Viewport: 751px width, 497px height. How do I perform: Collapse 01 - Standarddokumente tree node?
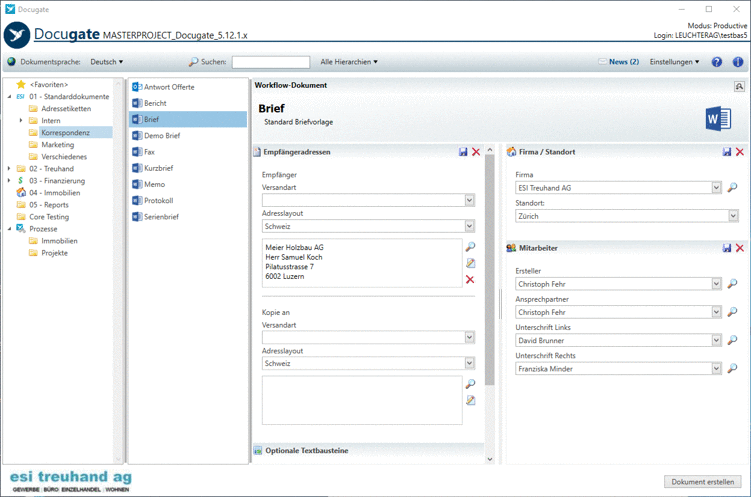coord(9,97)
